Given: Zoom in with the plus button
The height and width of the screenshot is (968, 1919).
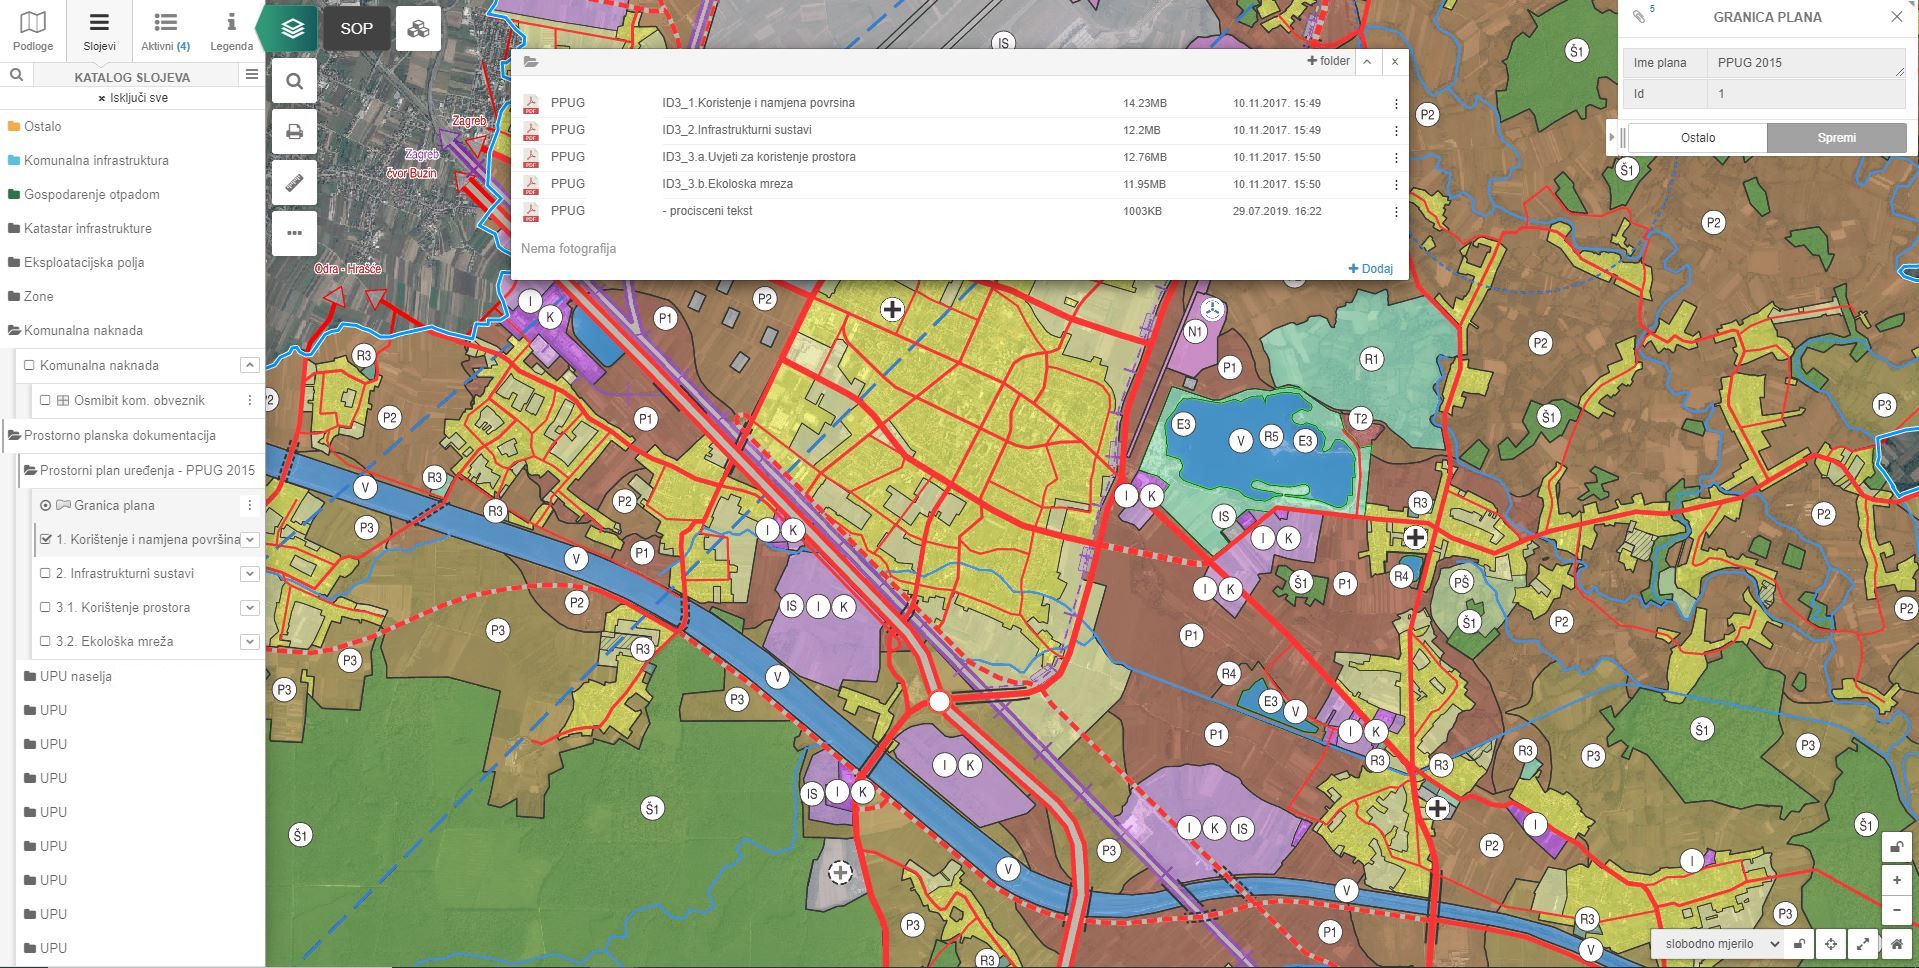Looking at the screenshot, I should point(1897,880).
